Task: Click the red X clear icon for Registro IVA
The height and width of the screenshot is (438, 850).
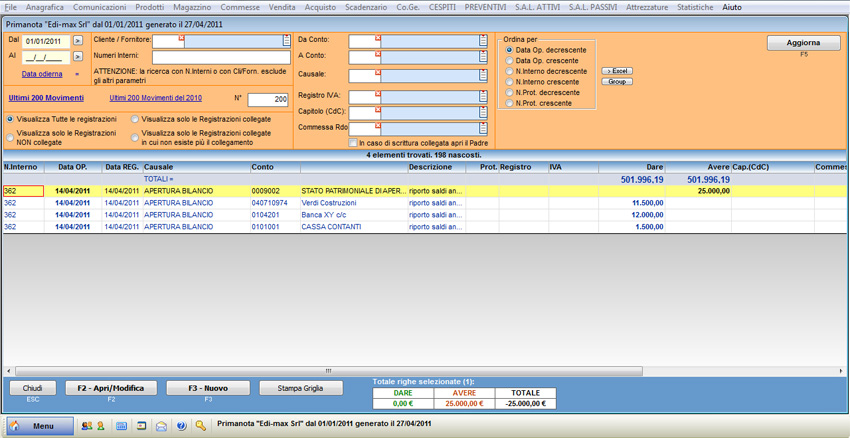Action: (378, 93)
